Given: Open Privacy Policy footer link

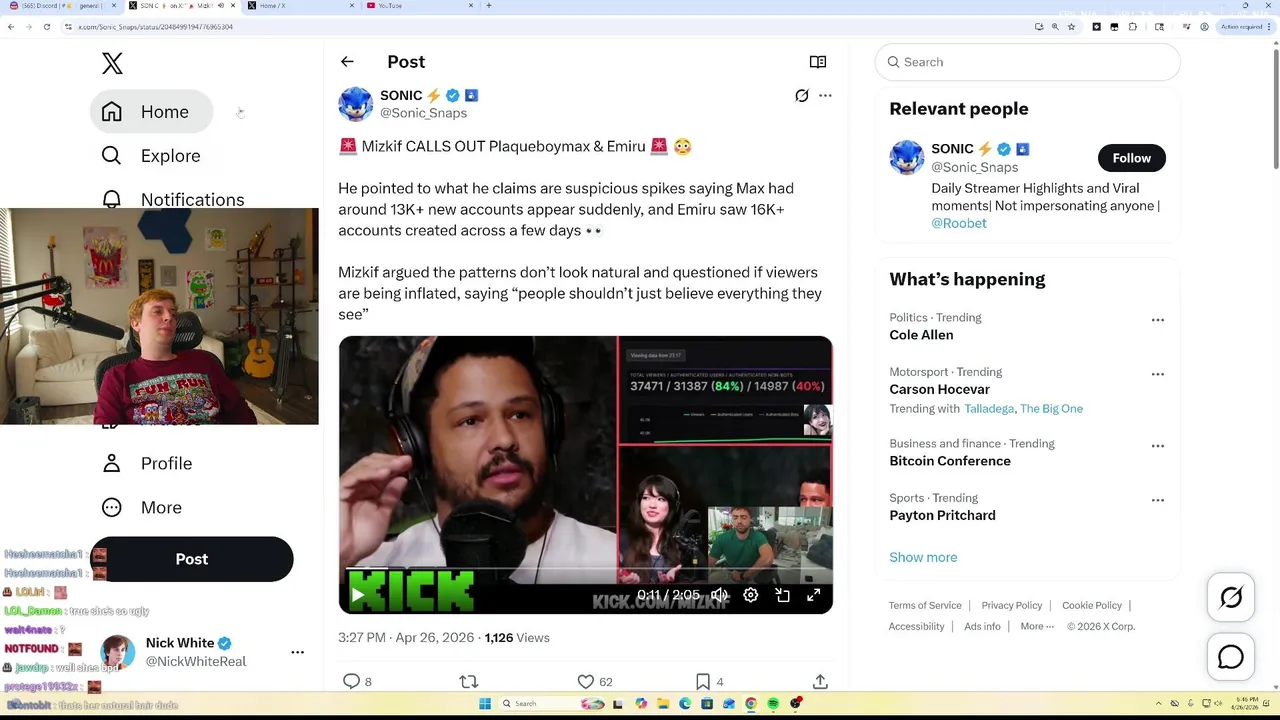Looking at the screenshot, I should click(x=1012, y=606).
